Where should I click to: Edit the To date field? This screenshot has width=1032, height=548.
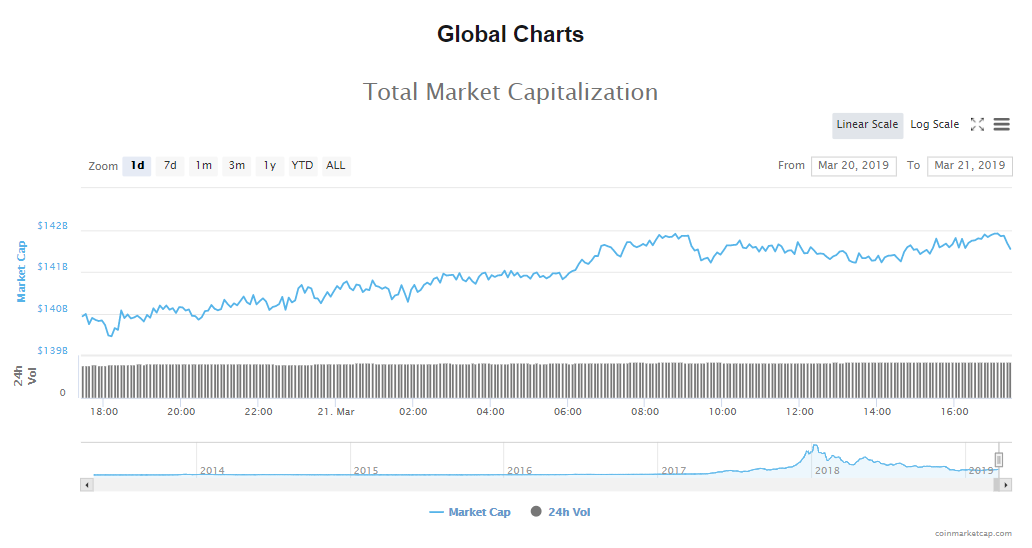tap(969, 166)
